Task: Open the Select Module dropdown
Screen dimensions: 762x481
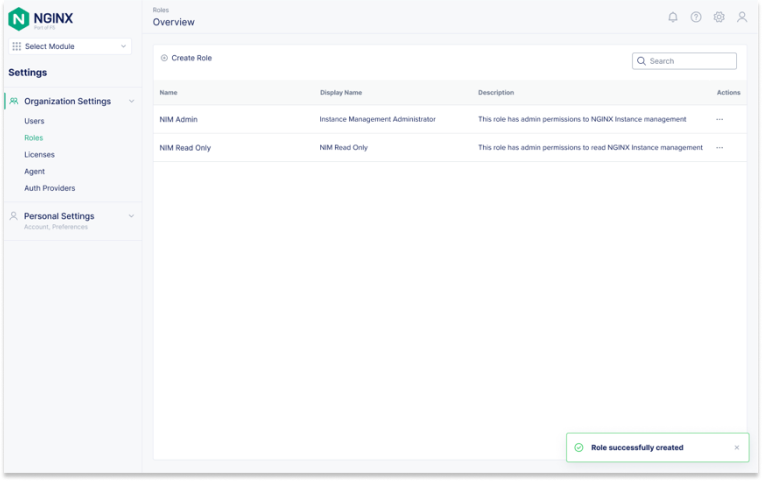Action: 70,46
